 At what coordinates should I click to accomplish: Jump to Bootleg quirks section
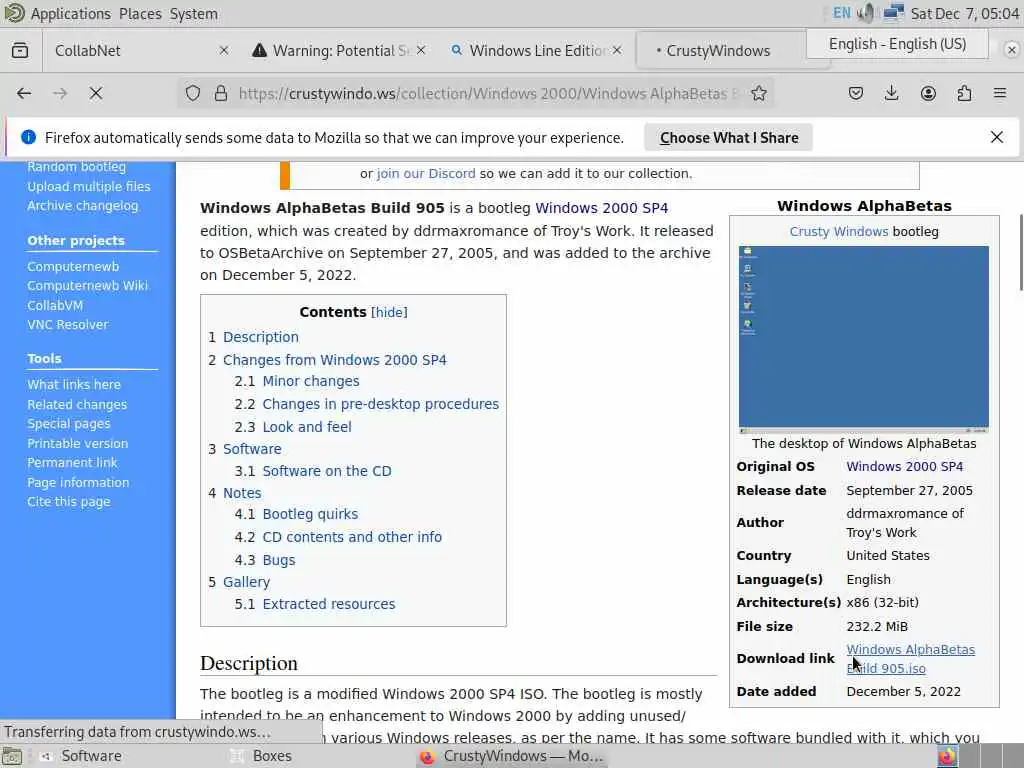tap(310, 514)
